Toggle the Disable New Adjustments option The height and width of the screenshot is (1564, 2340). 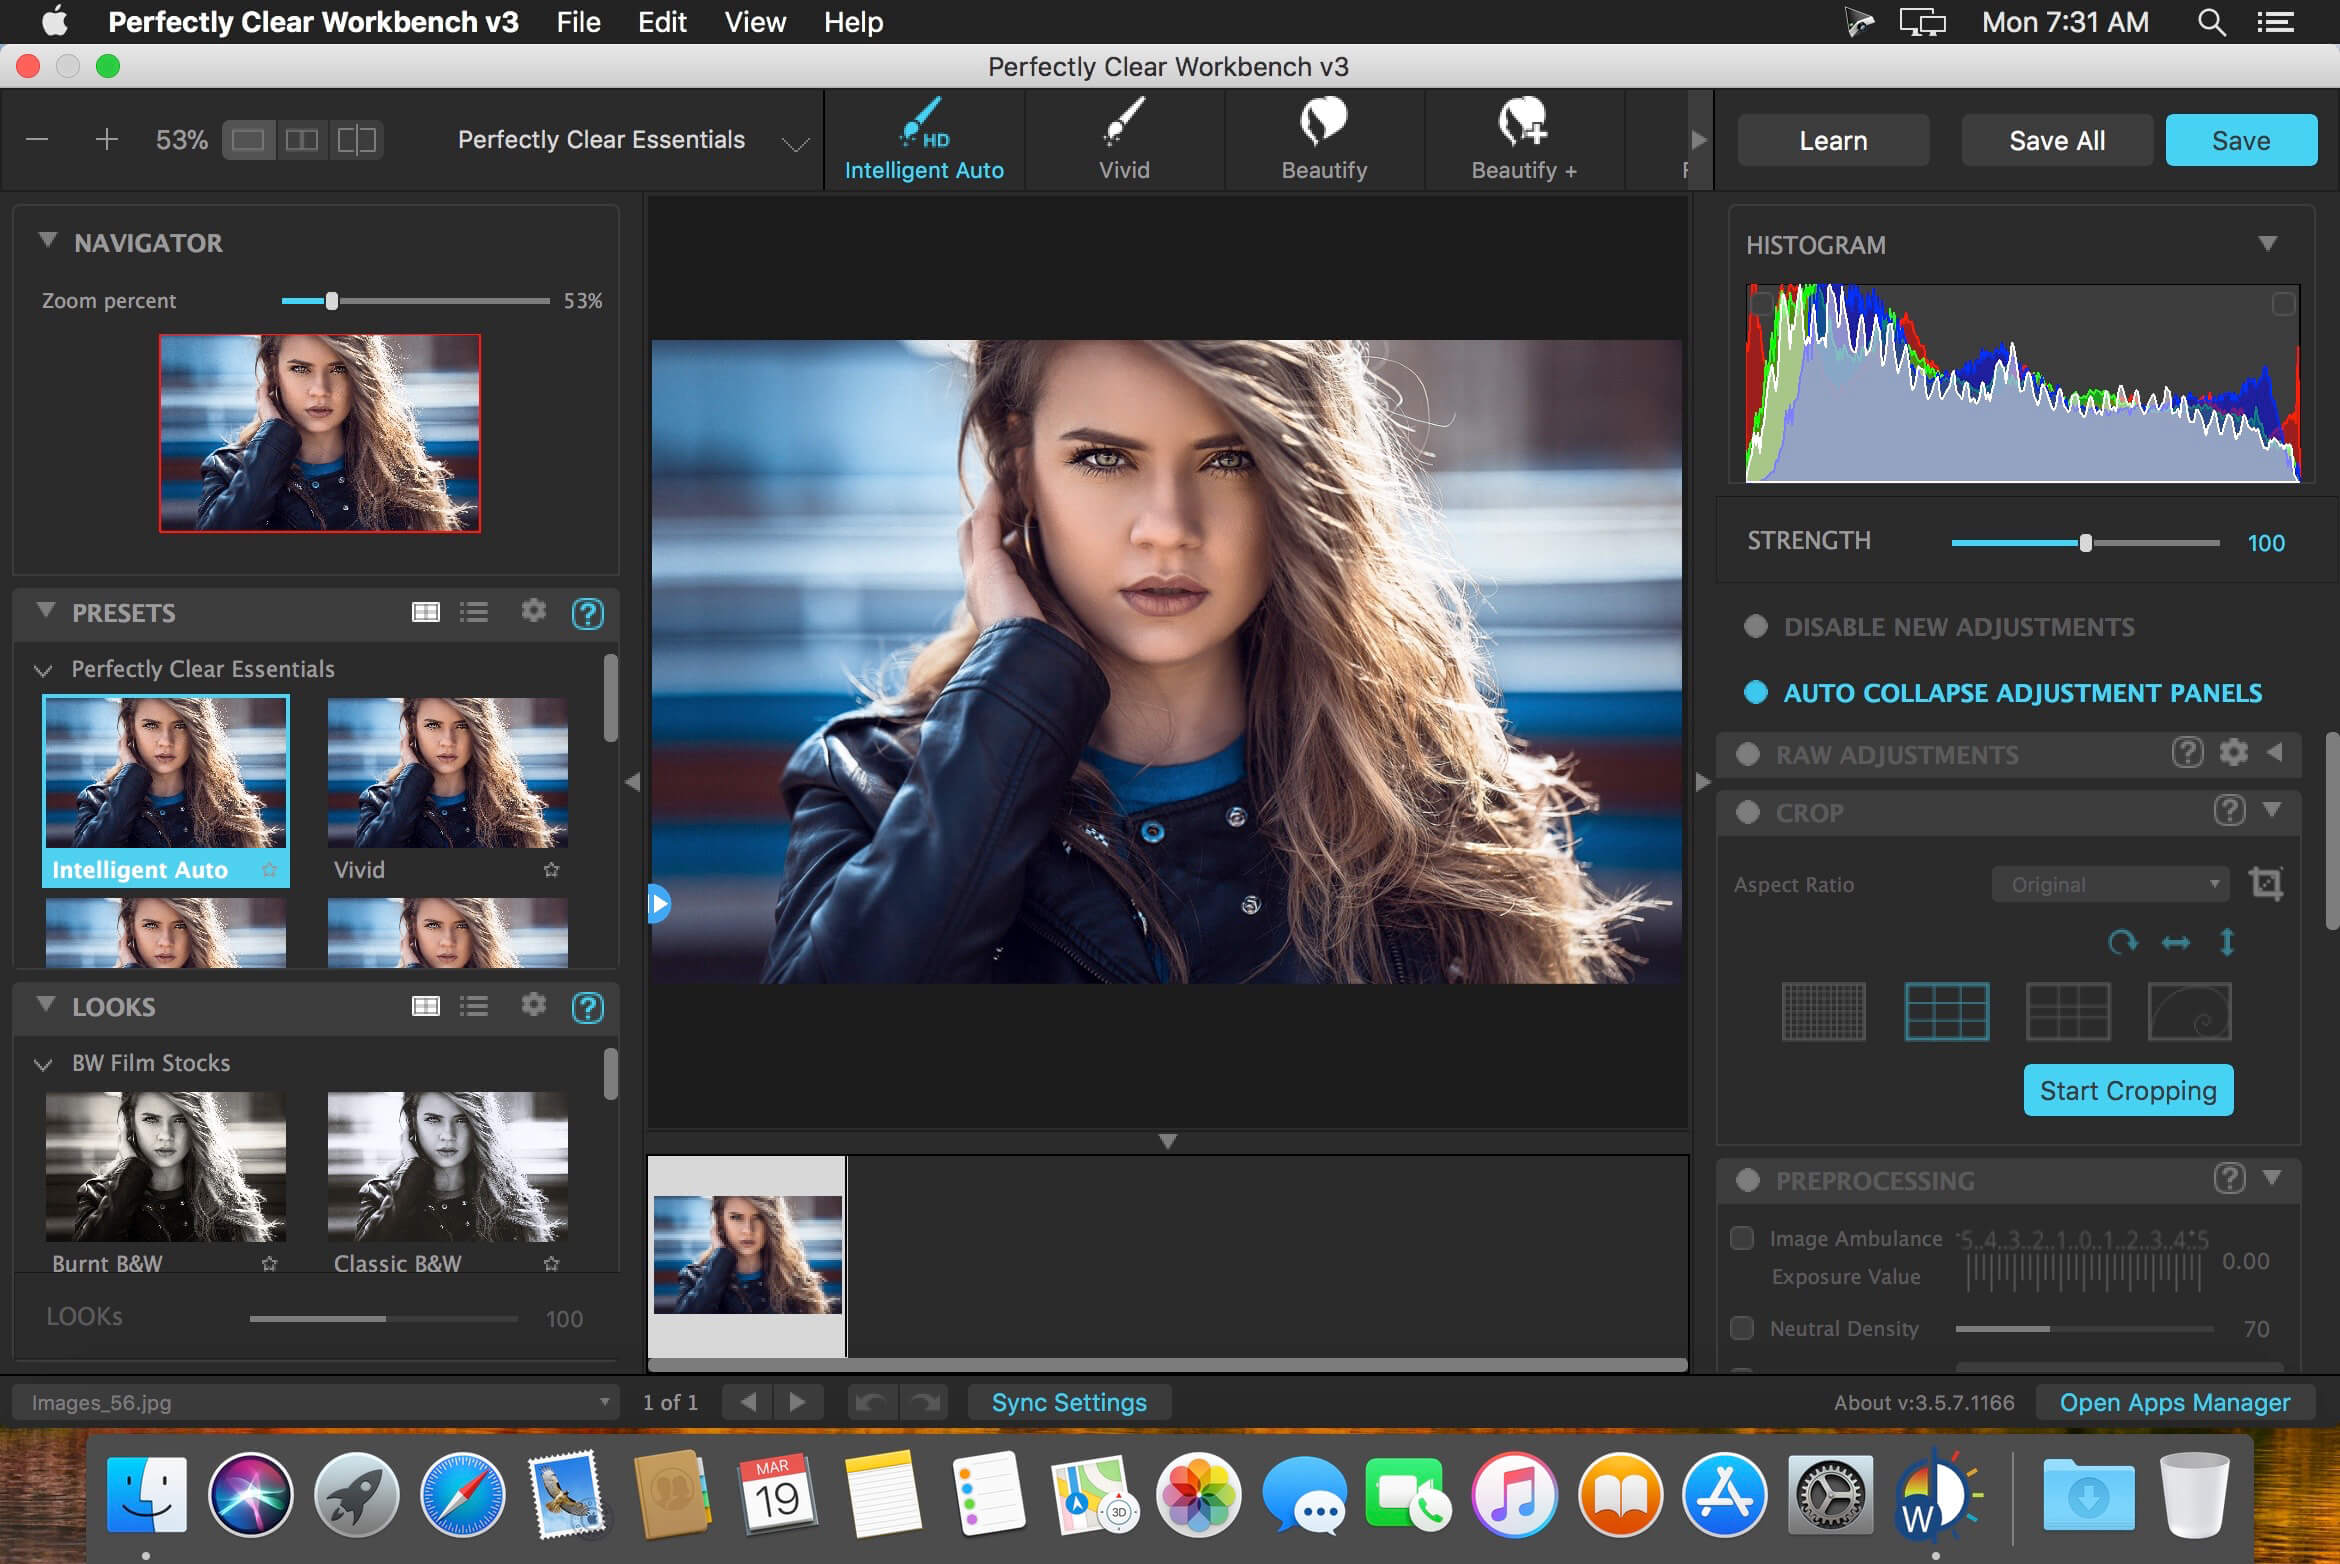pyautogui.click(x=1752, y=623)
